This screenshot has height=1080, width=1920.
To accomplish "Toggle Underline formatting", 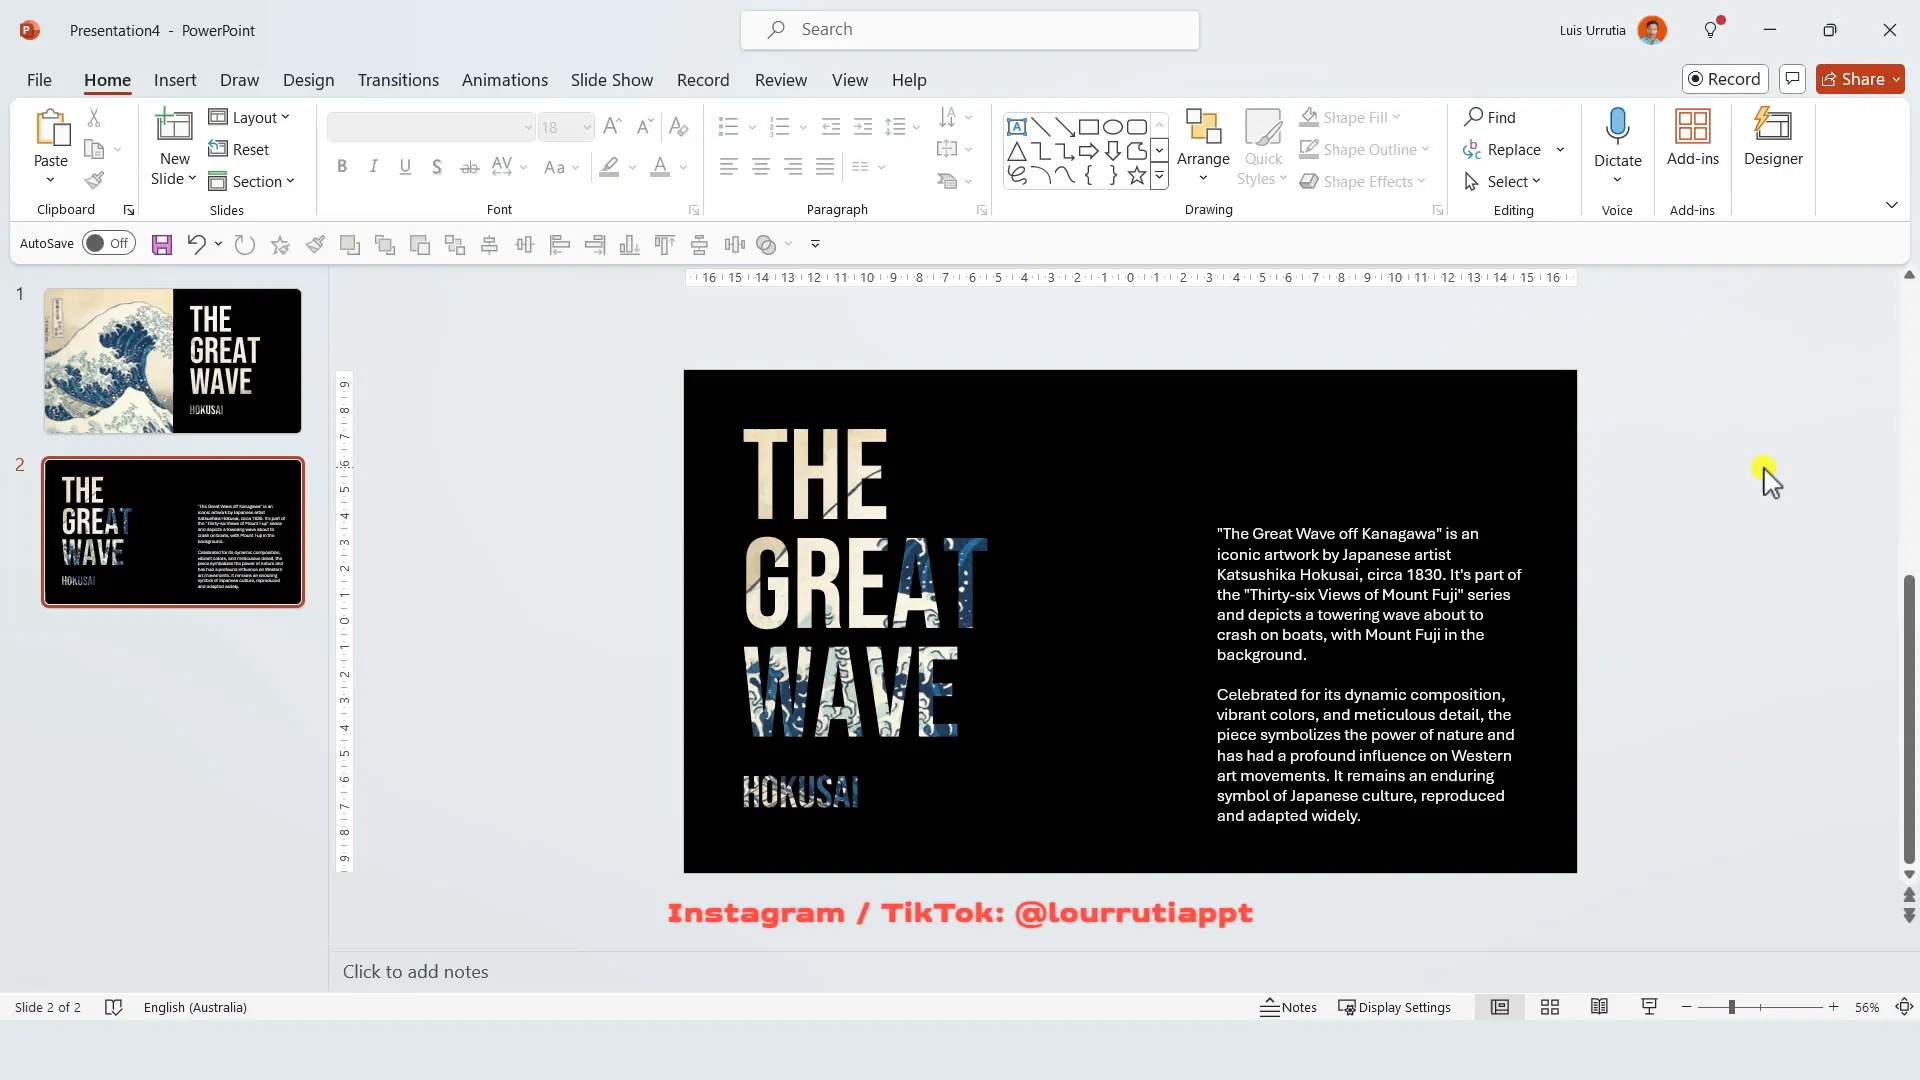I will click(x=405, y=167).
